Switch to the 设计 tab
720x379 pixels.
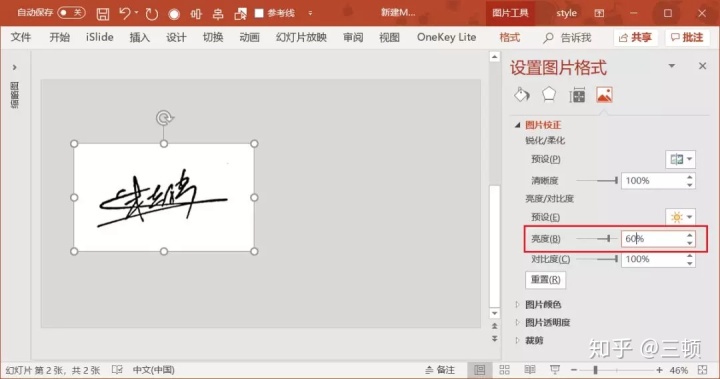pyautogui.click(x=176, y=37)
